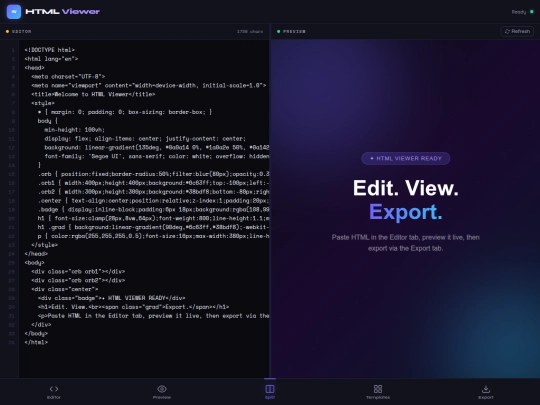The width and height of the screenshot is (540, 405).
Task: Click the h1 .grad CSS rule line
Action: pyautogui.click(x=153, y=227)
